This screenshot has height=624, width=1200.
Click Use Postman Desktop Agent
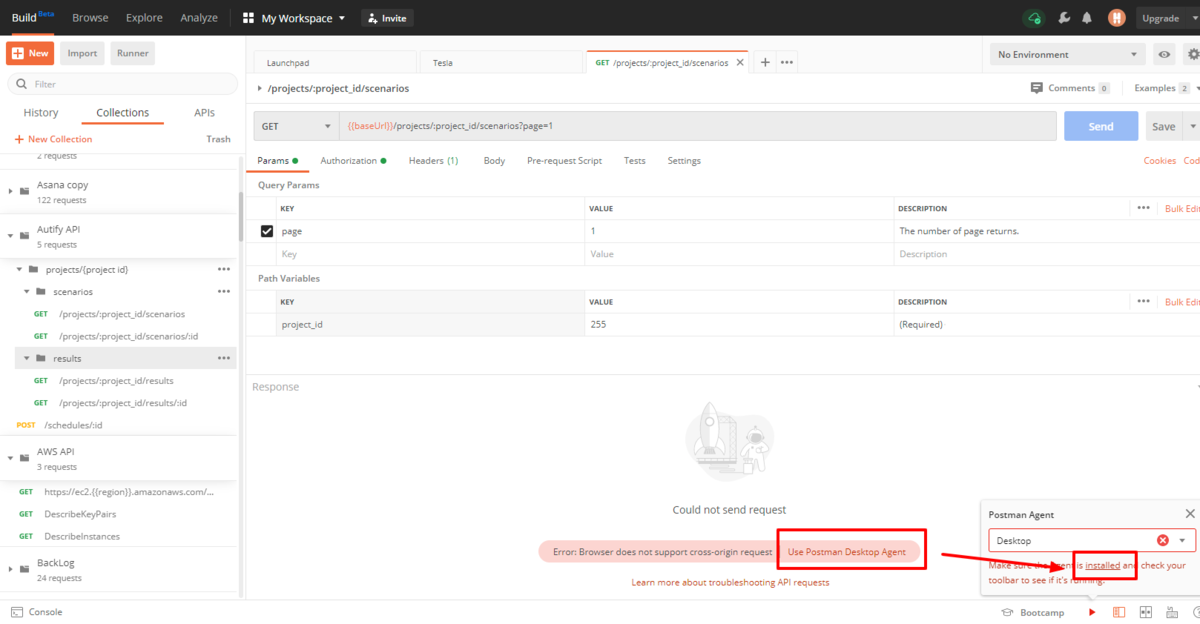[846, 552]
